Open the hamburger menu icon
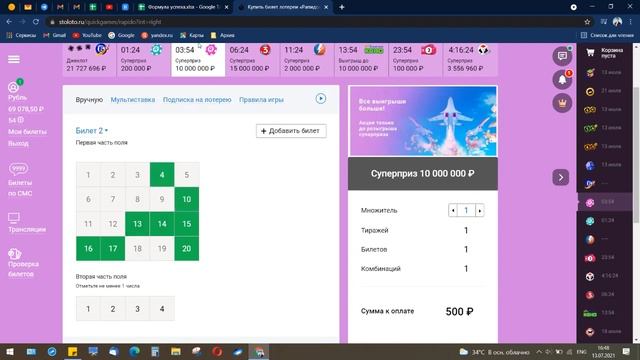640x360 pixels. pos(13,59)
